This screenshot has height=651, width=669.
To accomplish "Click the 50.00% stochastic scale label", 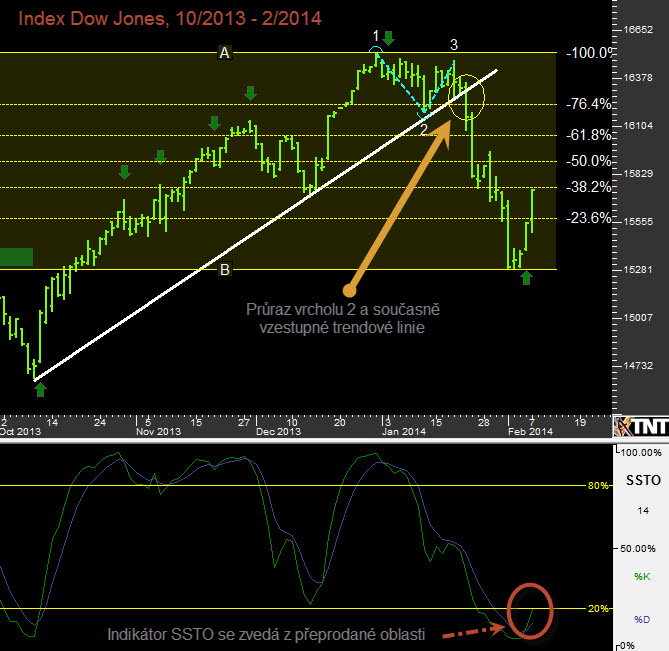I will [x=638, y=549].
